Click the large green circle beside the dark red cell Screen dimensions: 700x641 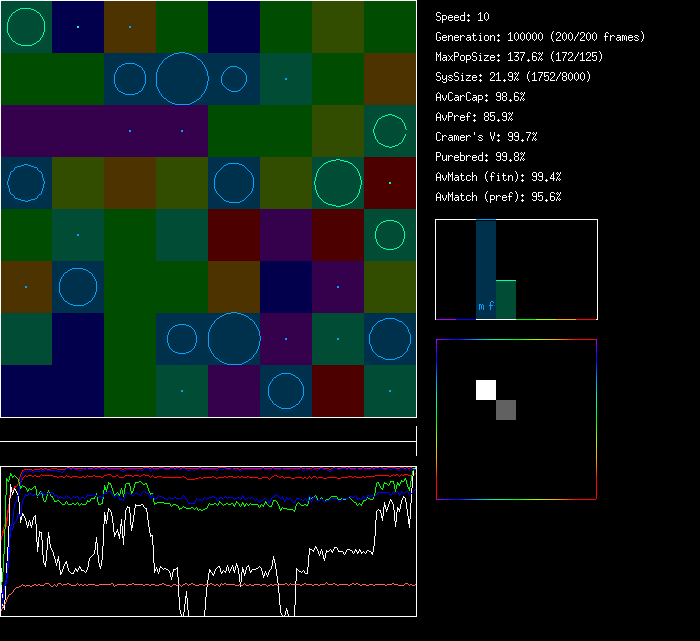(338, 183)
